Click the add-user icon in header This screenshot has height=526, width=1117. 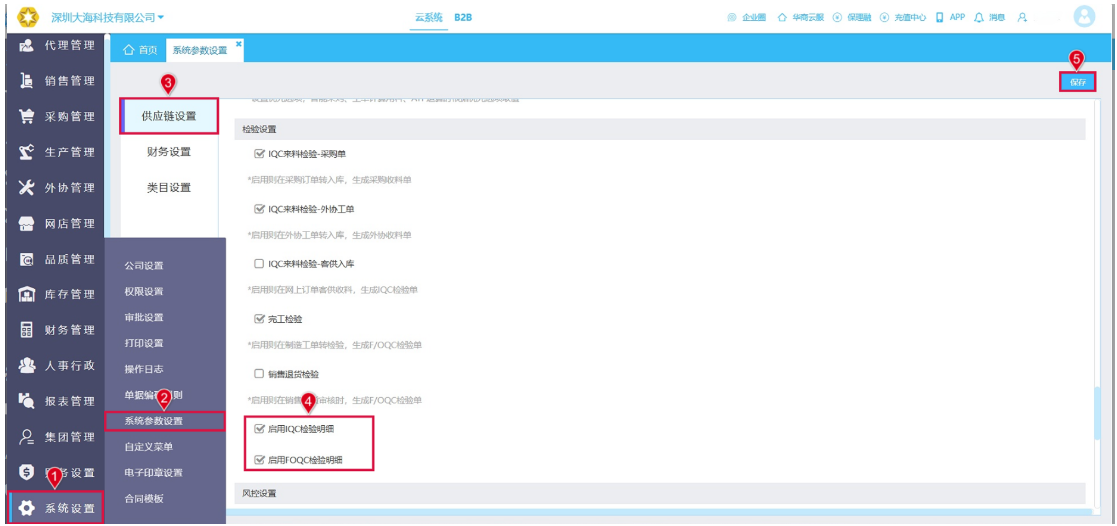(x=1023, y=17)
